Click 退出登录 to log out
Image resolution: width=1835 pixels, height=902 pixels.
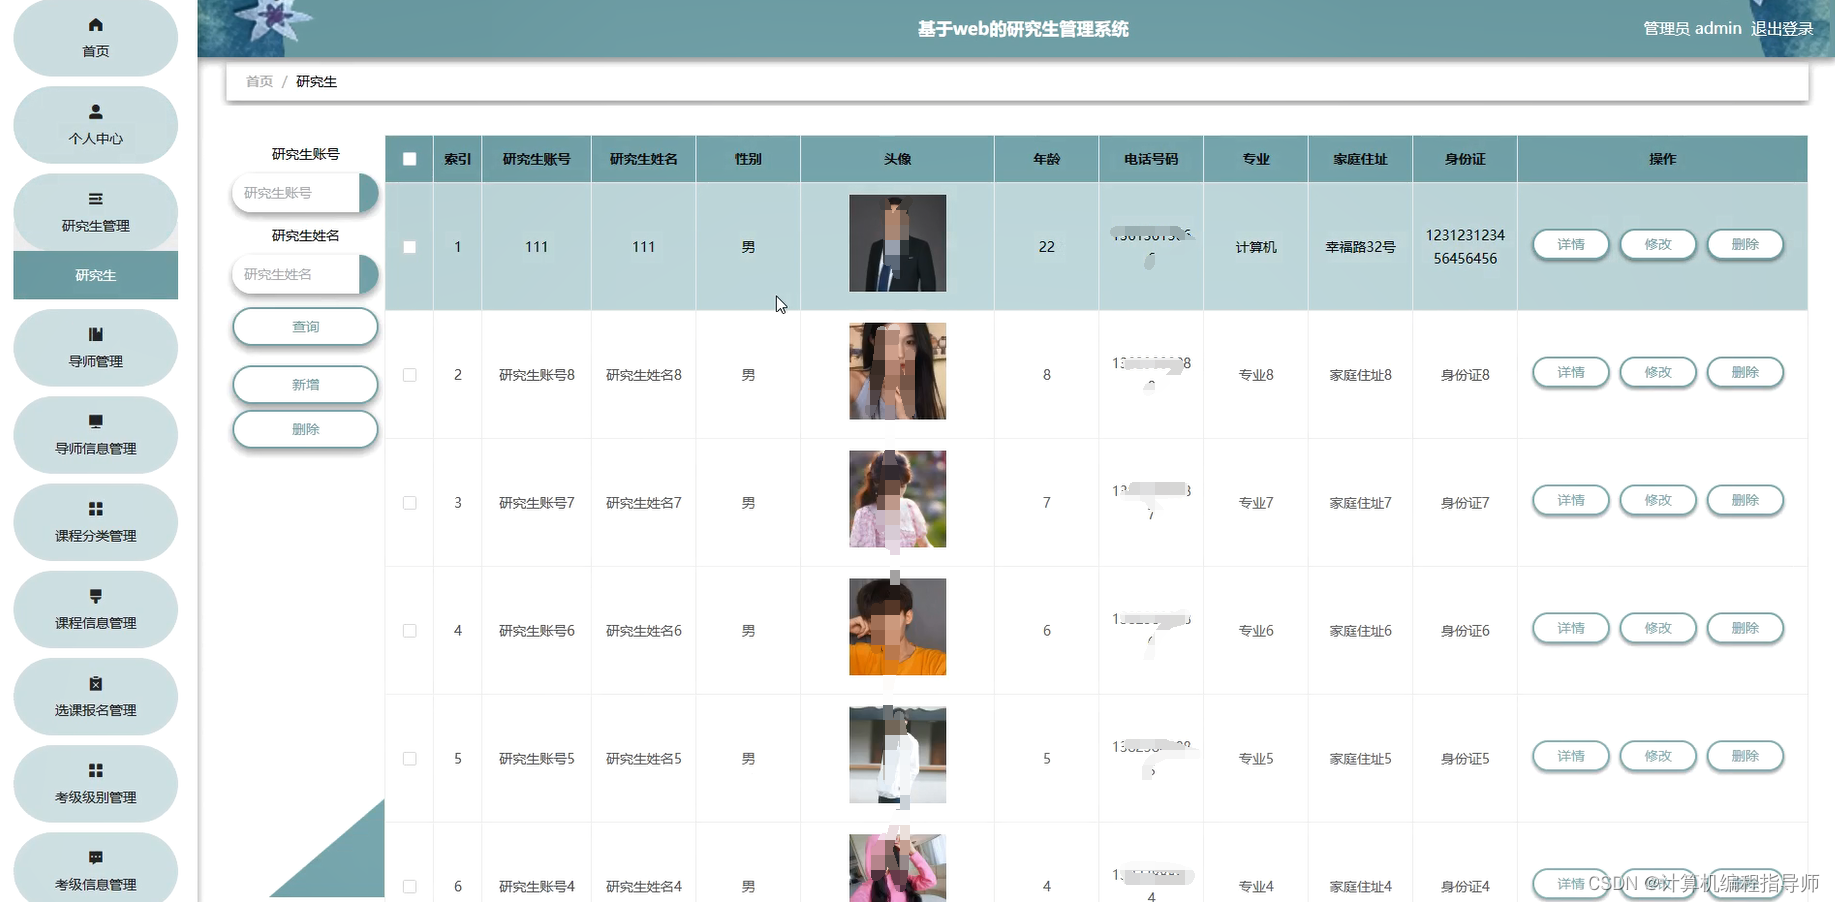point(1782,29)
